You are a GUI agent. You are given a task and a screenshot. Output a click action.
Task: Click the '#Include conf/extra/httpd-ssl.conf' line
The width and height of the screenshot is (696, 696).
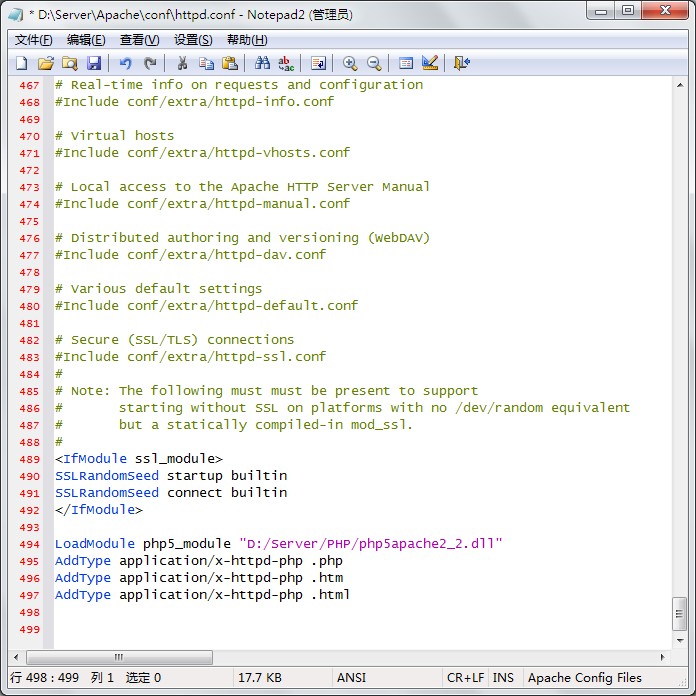point(190,357)
